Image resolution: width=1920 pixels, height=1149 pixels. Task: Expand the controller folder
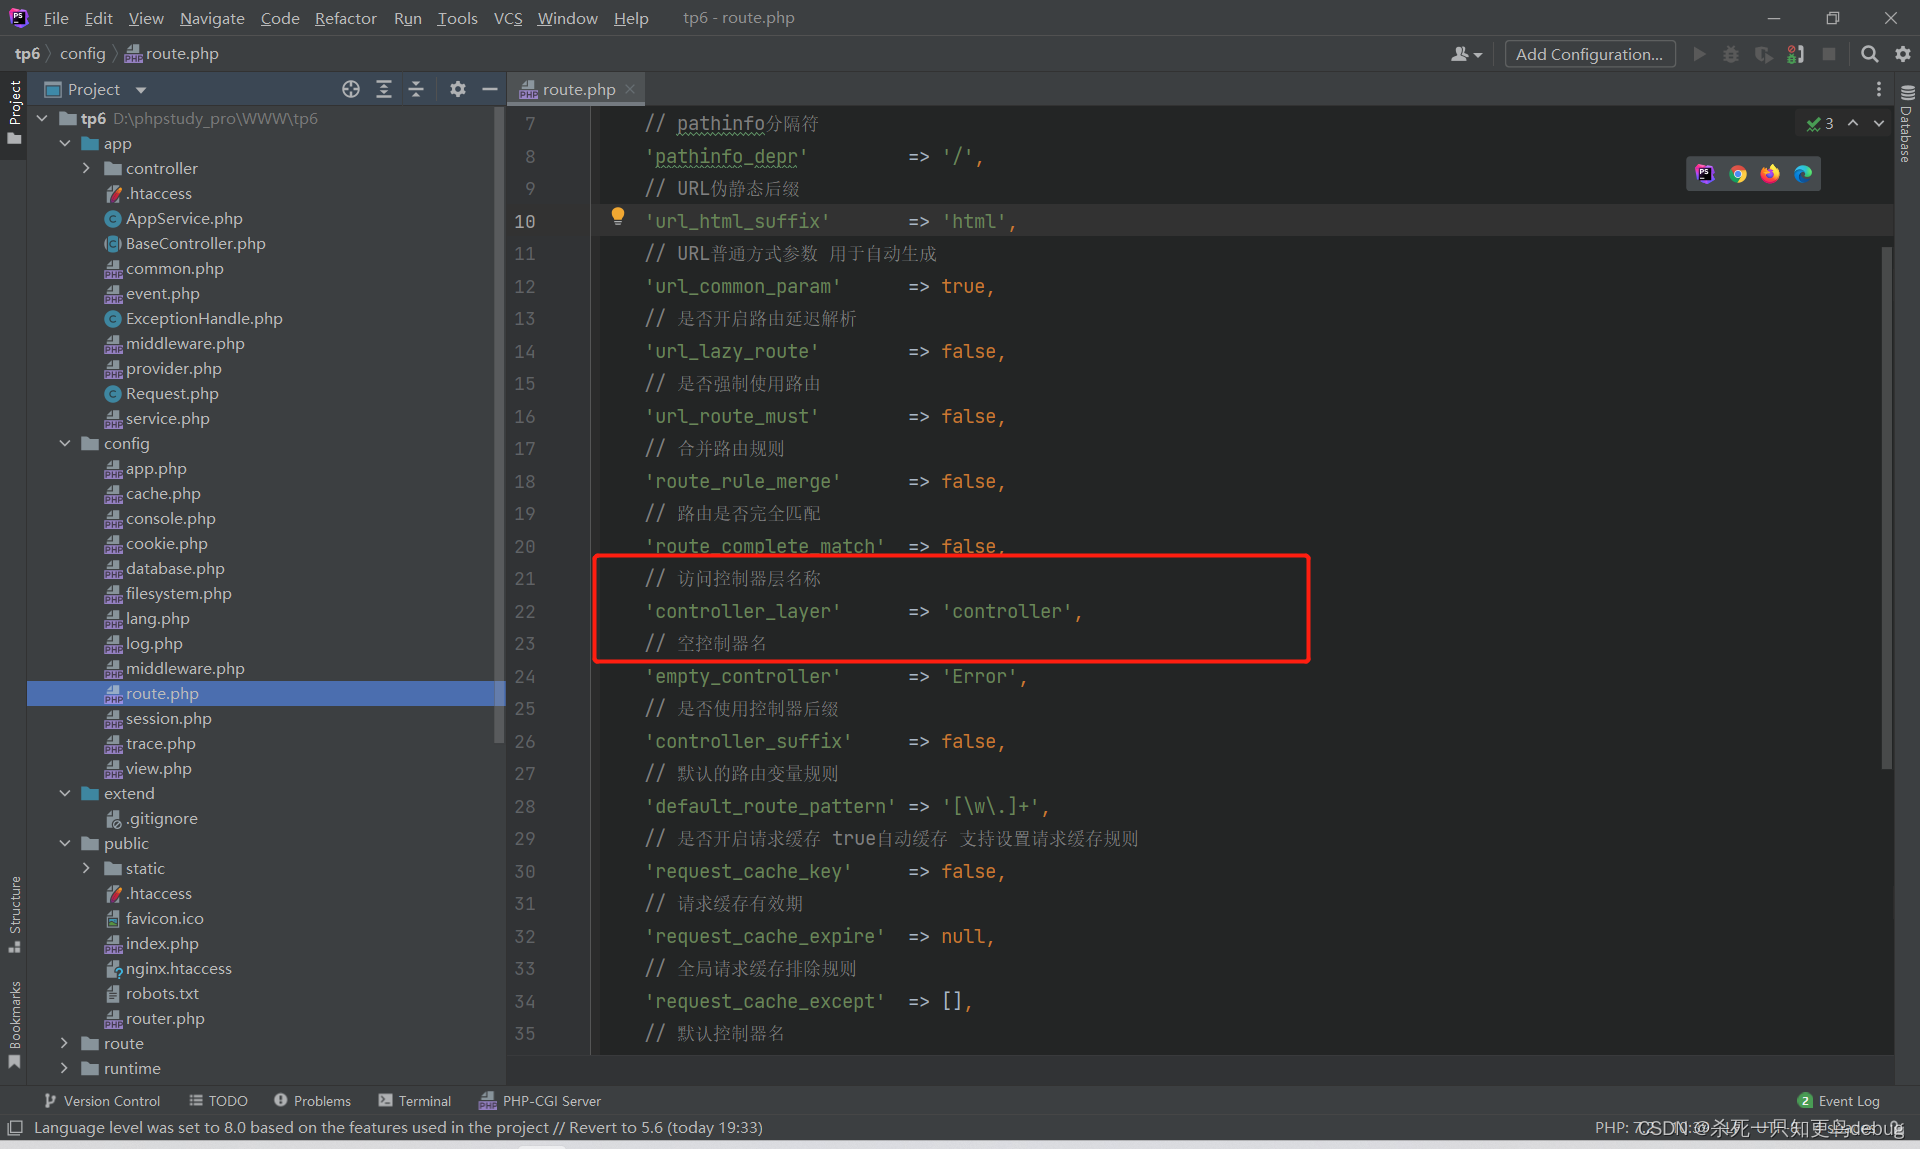(x=87, y=168)
